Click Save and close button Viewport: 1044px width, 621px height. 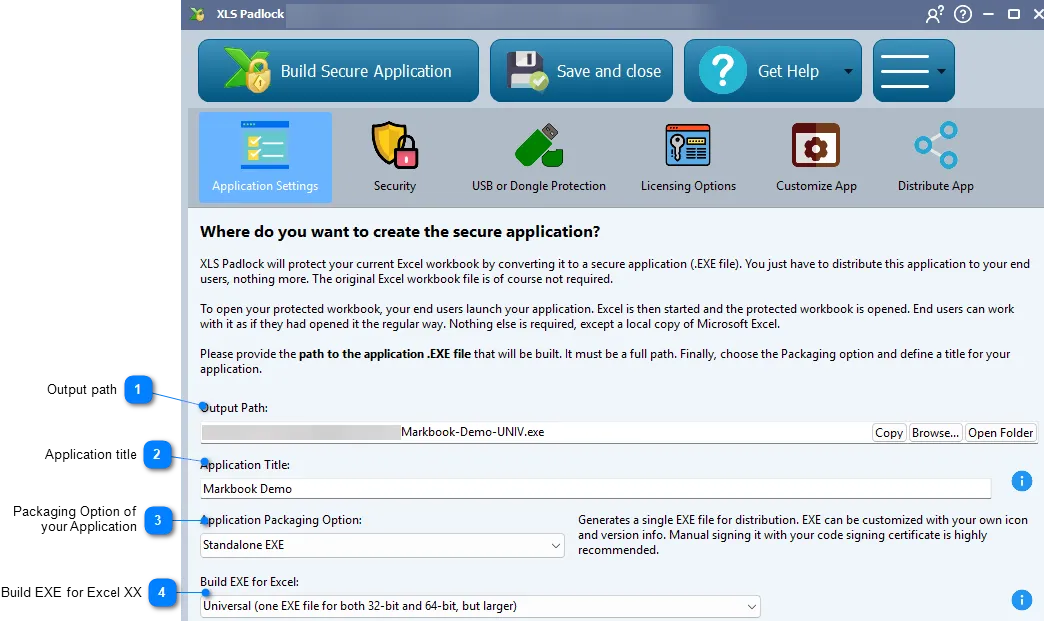[x=581, y=71]
